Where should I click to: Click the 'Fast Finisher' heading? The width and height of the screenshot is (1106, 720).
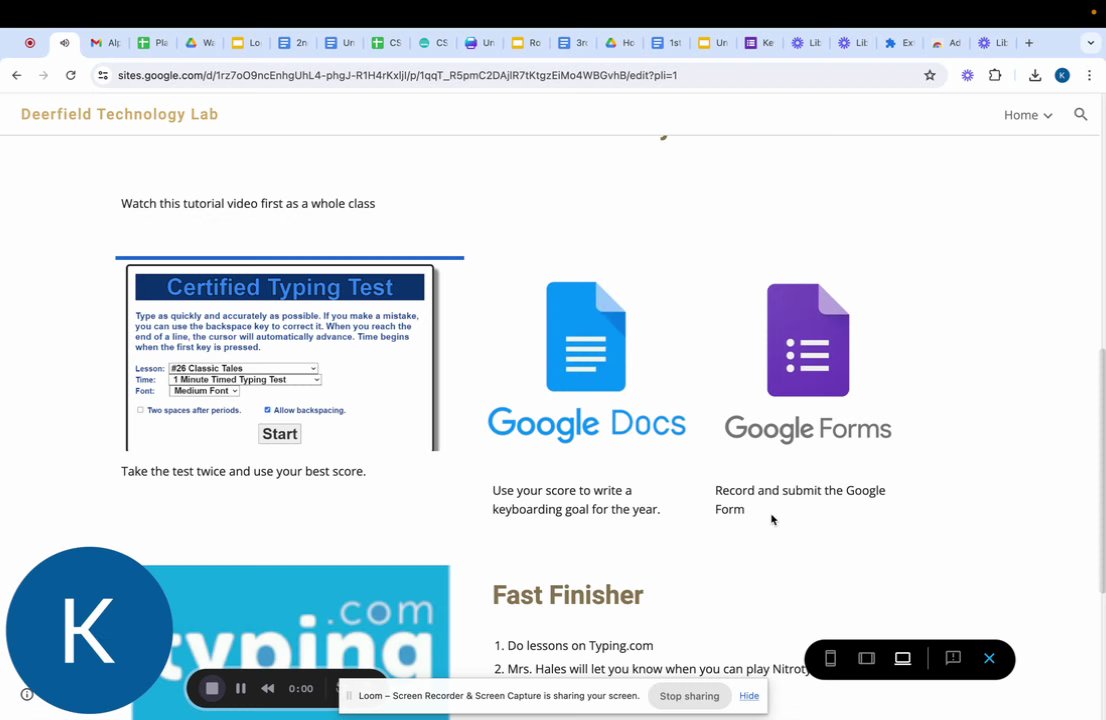[x=567, y=595]
